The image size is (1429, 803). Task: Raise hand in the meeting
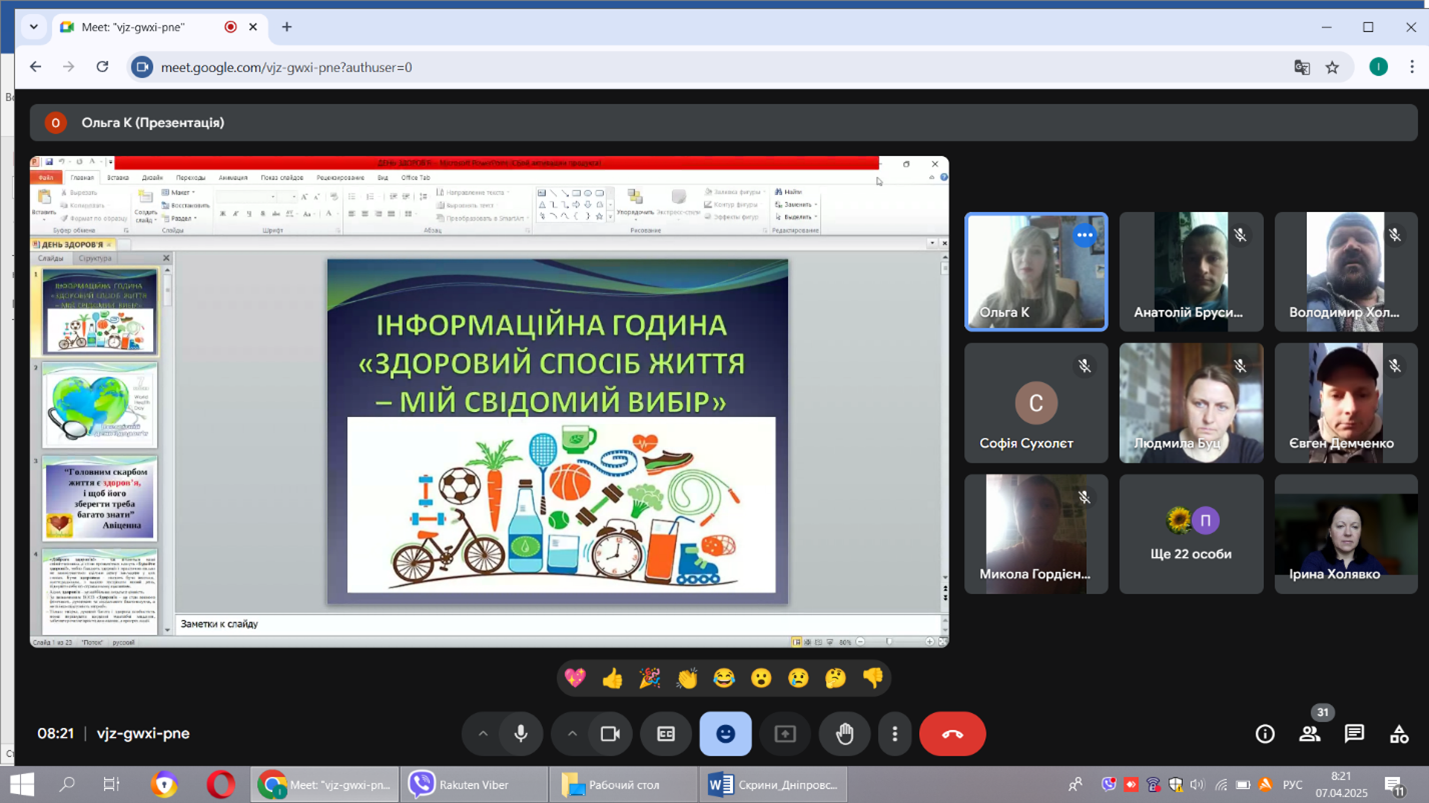click(x=845, y=734)
